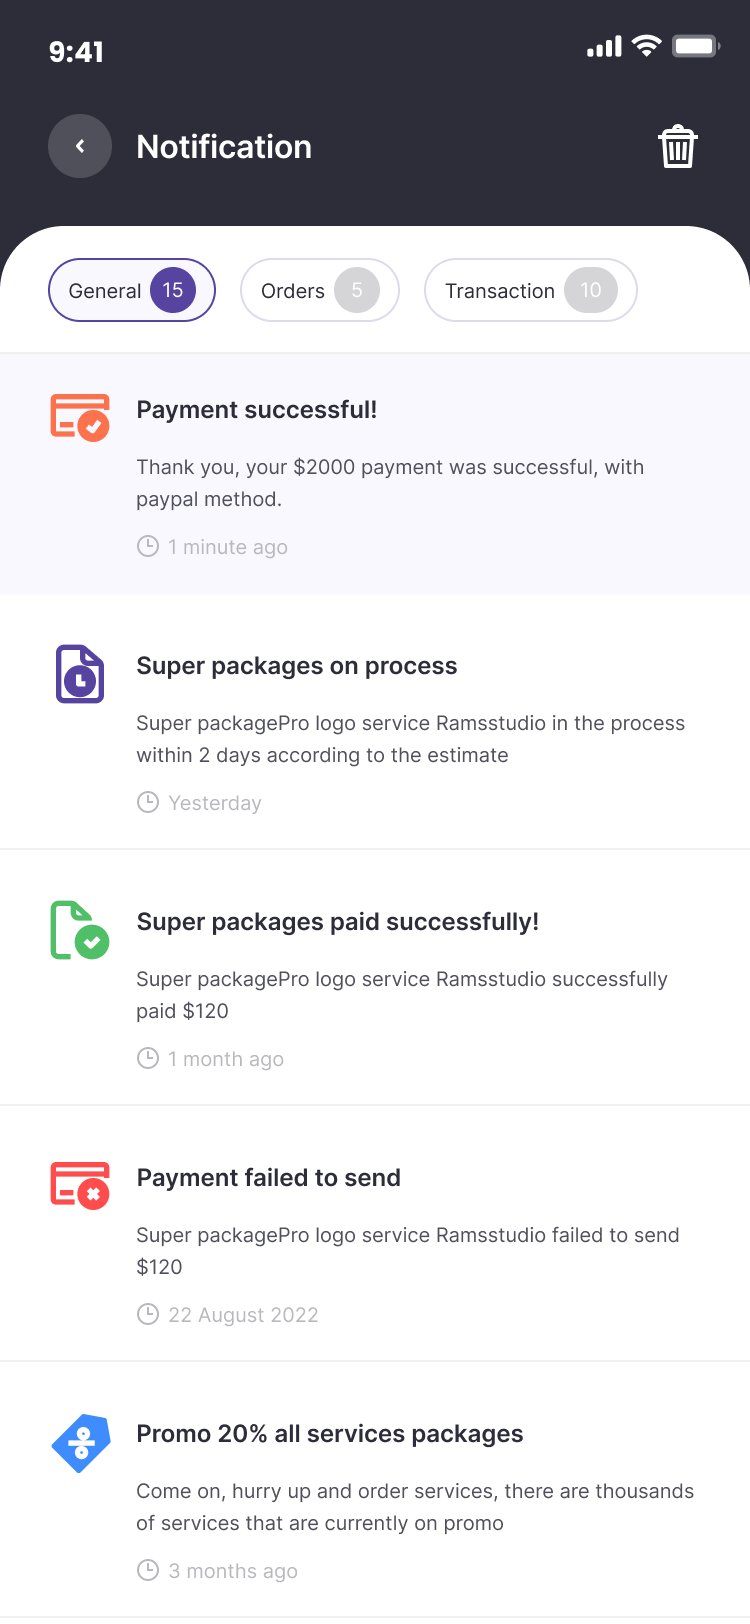Click the blue promo discount tag icon

point(80,1443)
